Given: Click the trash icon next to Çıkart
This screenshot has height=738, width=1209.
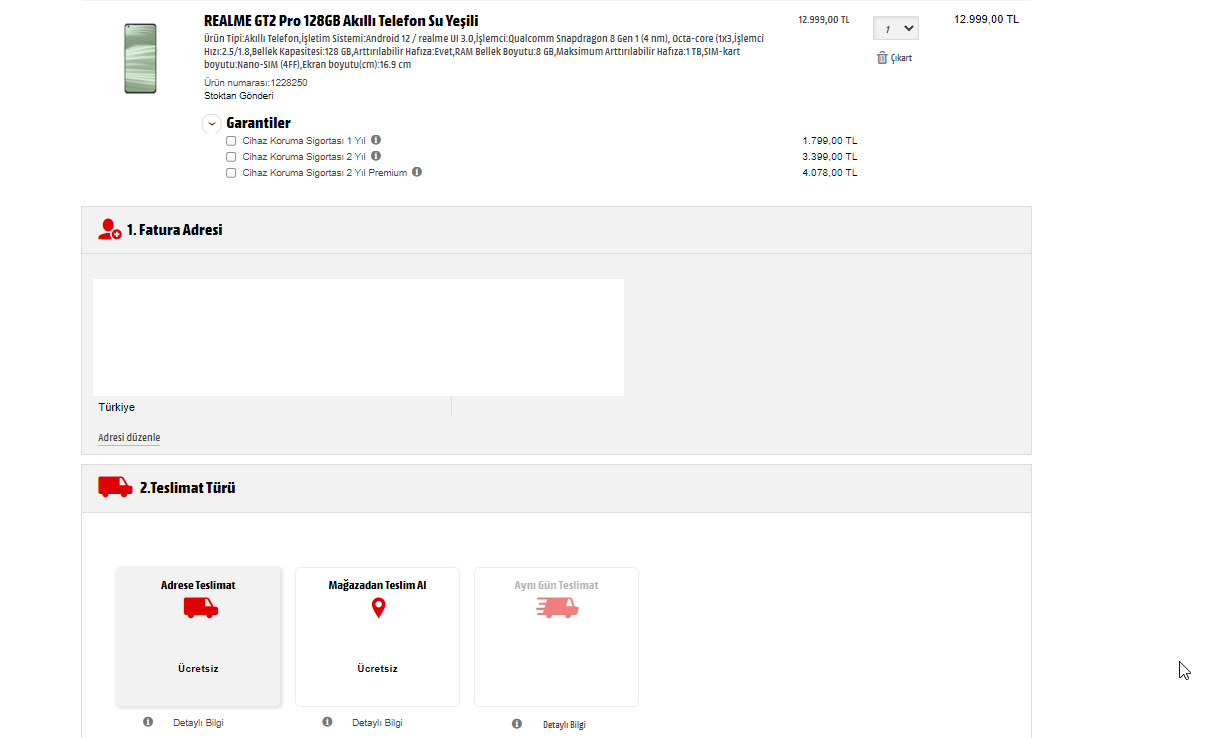Looking at the screenshot, I should pos(882,58).
